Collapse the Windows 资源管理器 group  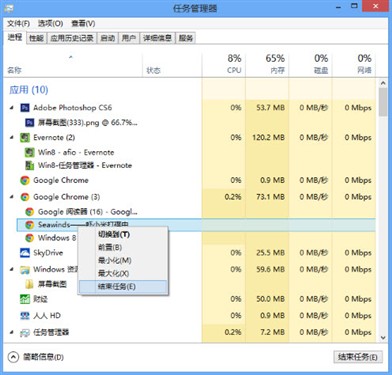point(12,269)
